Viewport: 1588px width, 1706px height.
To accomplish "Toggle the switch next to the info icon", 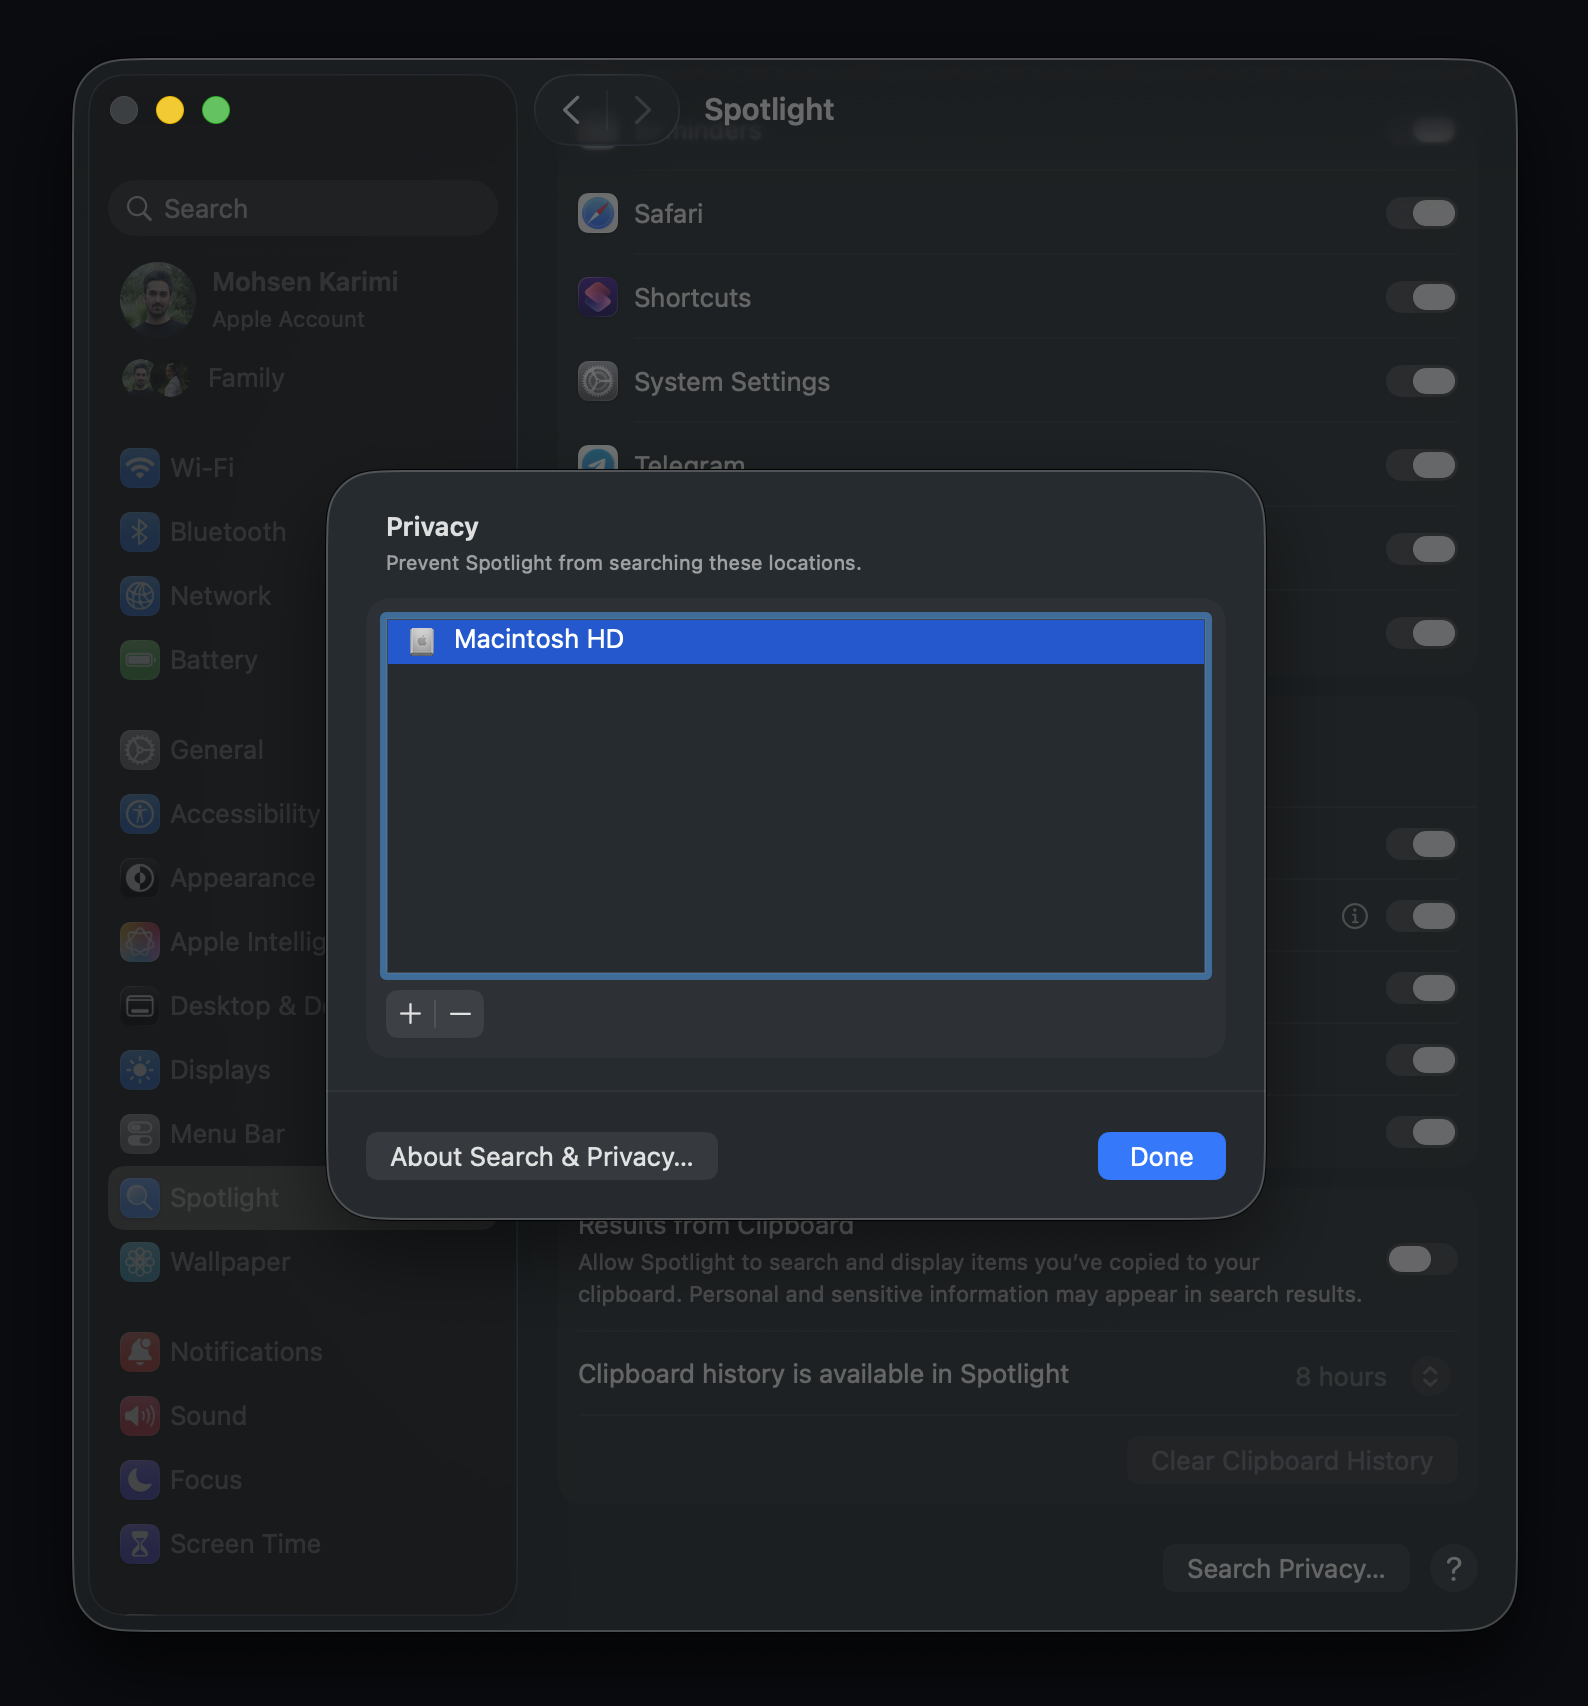I will (x=1421, y=916).
